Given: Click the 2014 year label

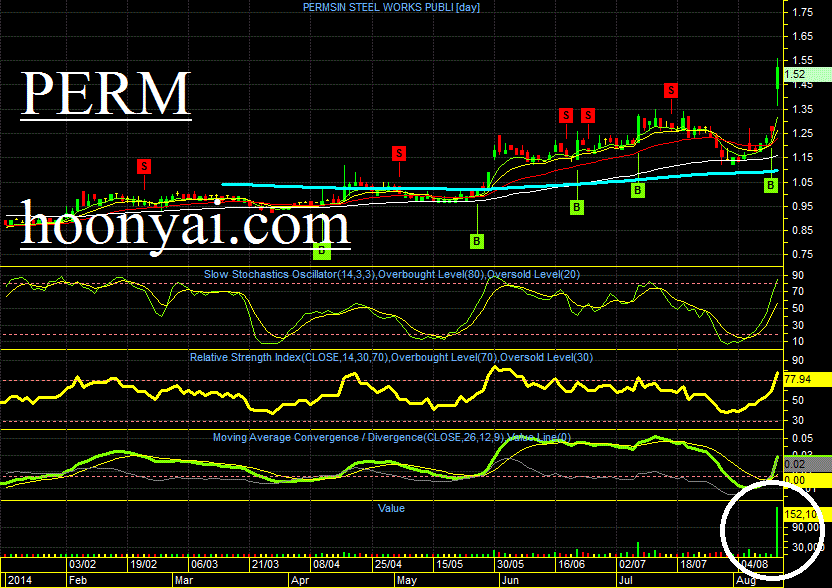Looking at the screenshot, I should (19, 580).
